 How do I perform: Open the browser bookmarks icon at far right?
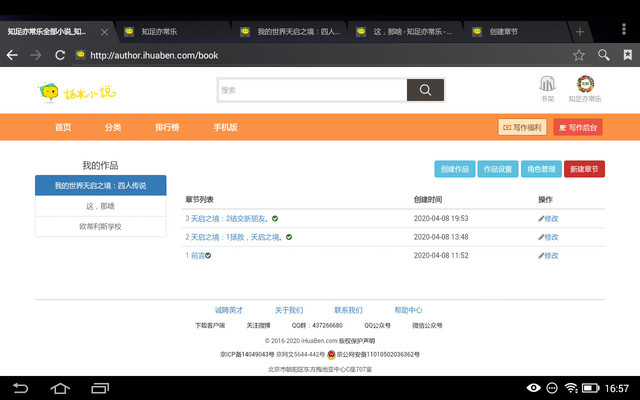click(x=627, y=55)
